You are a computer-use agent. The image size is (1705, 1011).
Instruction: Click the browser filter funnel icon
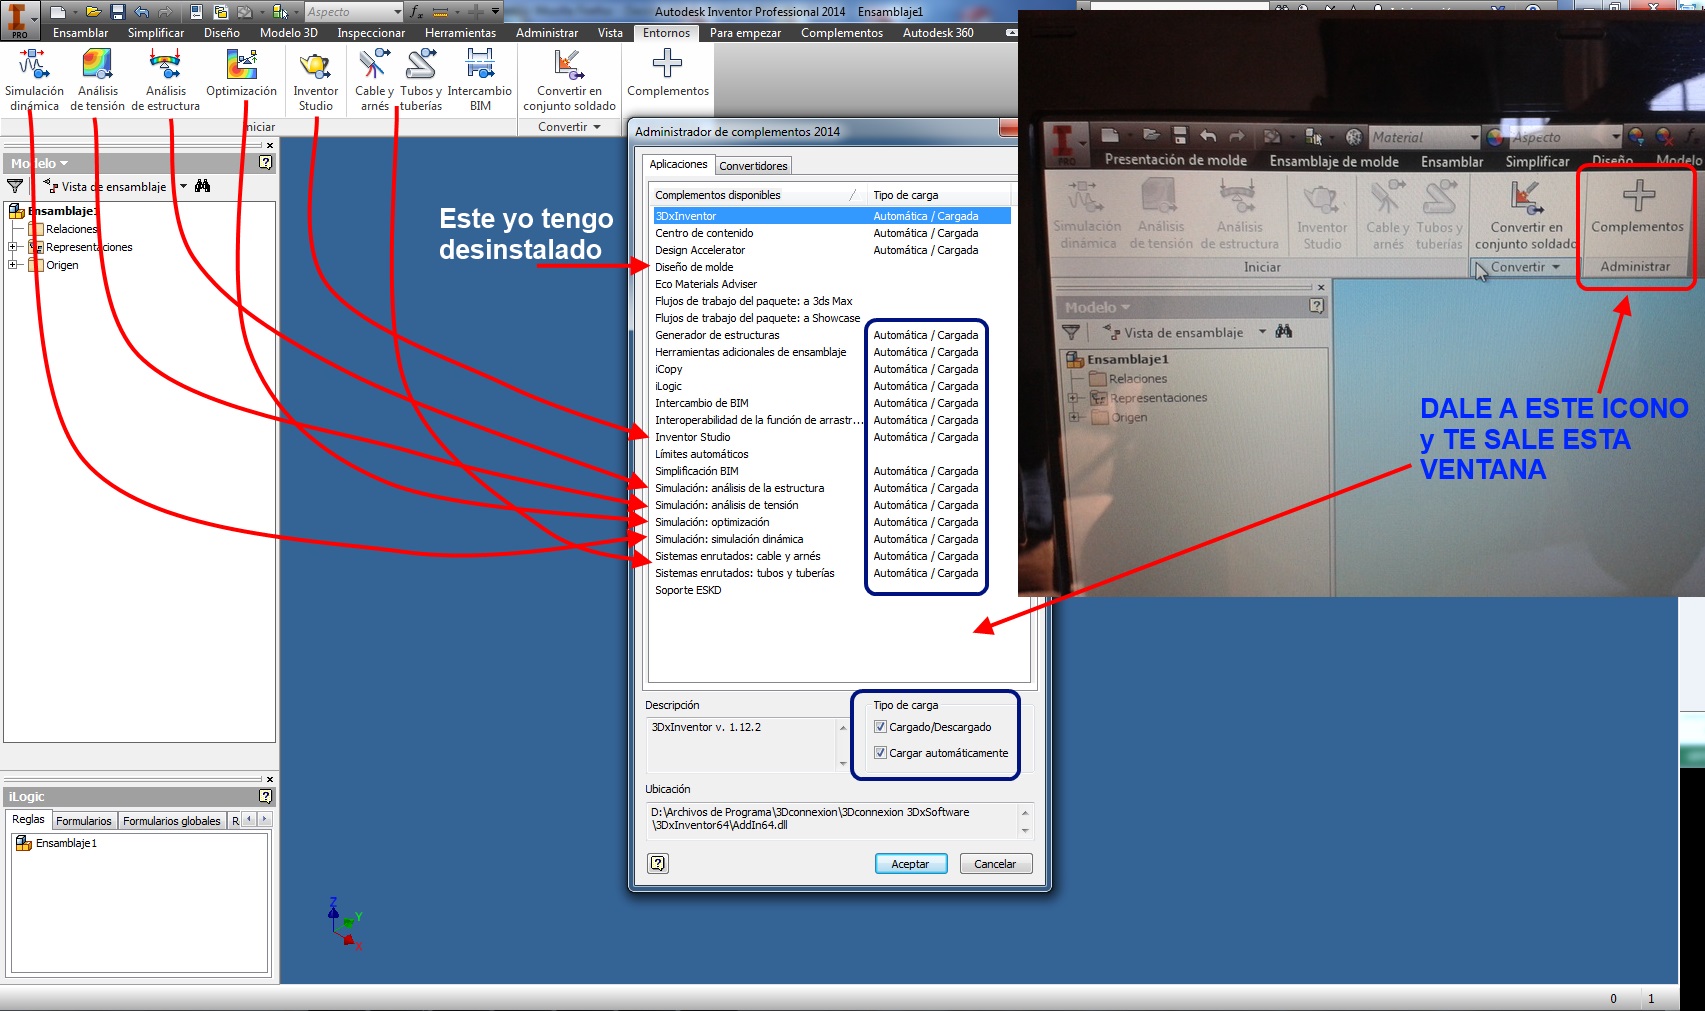click(x=15, y=186)
